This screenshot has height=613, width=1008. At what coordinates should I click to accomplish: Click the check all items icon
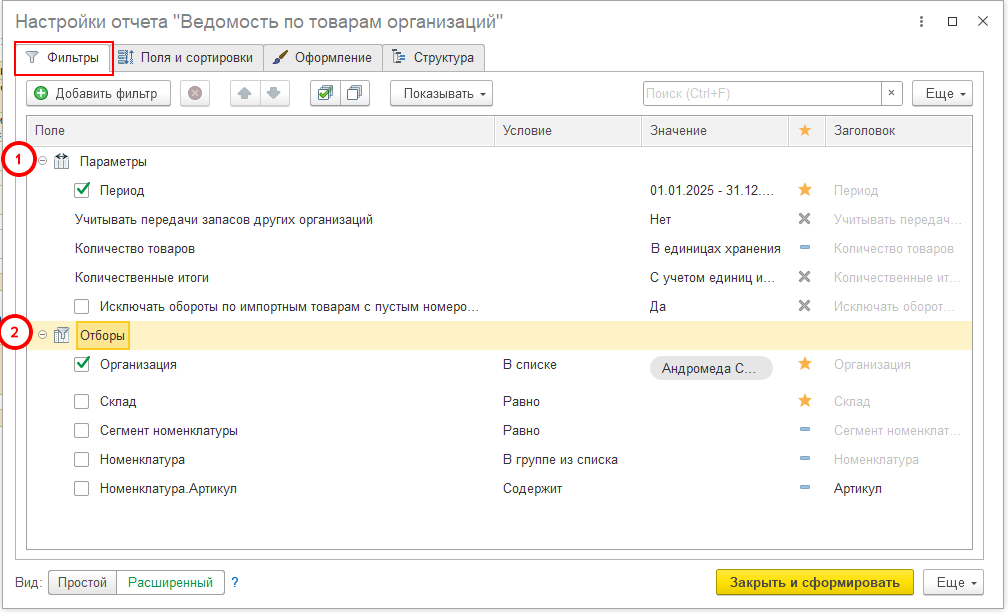tap(325, 94)
